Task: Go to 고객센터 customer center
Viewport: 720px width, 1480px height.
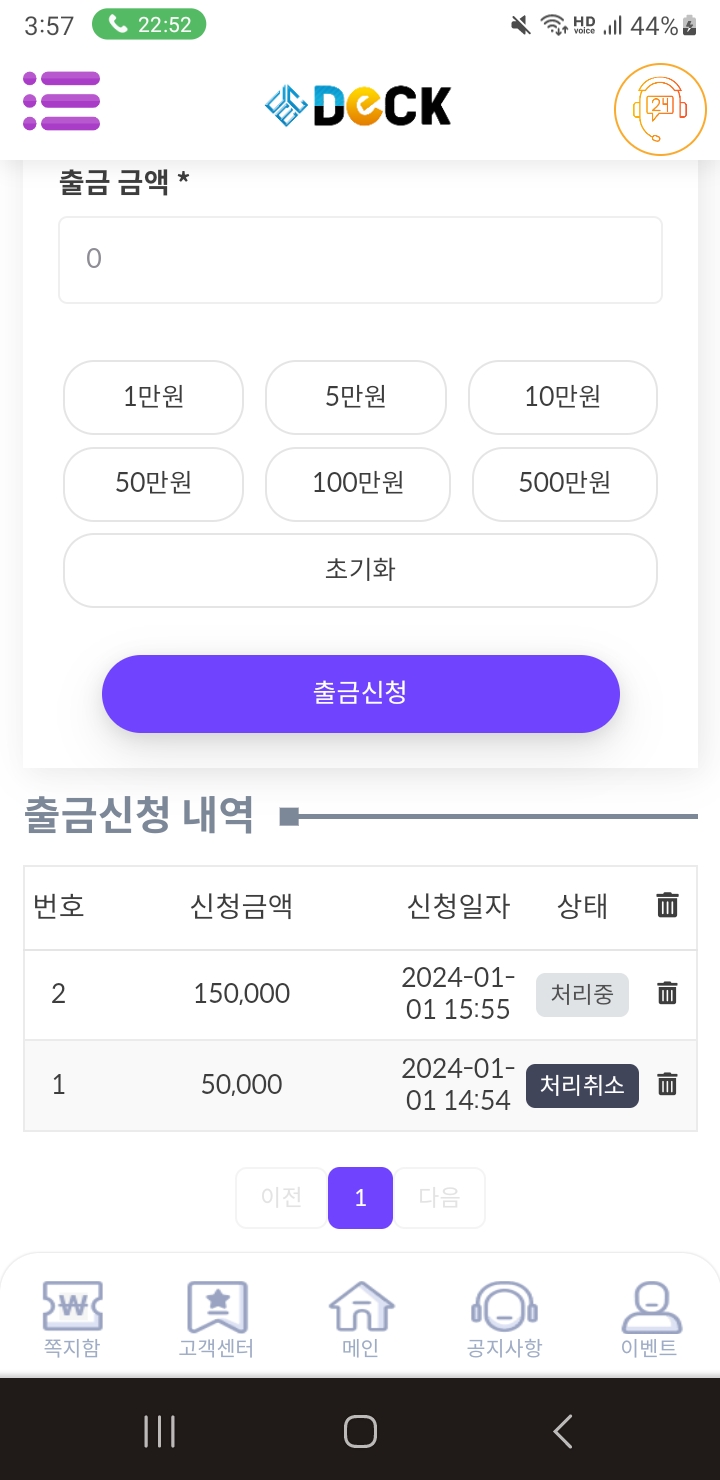Action: tap(217, 1320)
